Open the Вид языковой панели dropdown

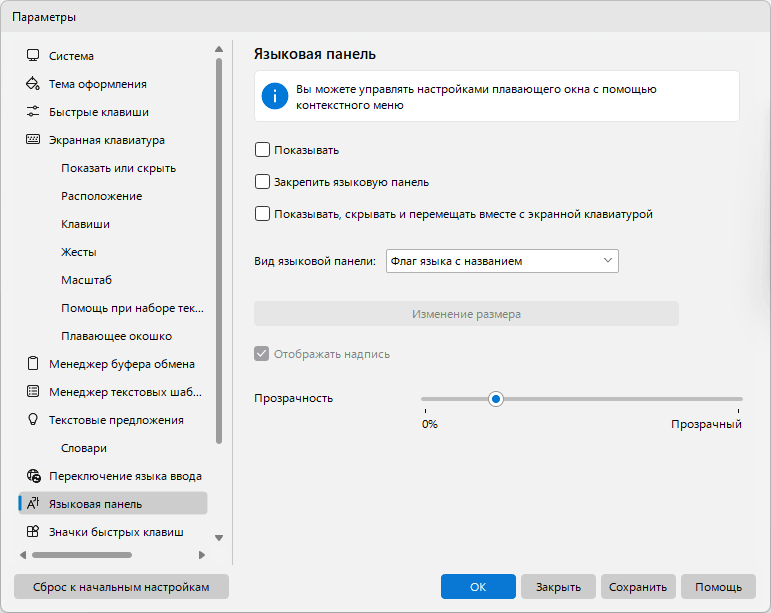point(502,261)
